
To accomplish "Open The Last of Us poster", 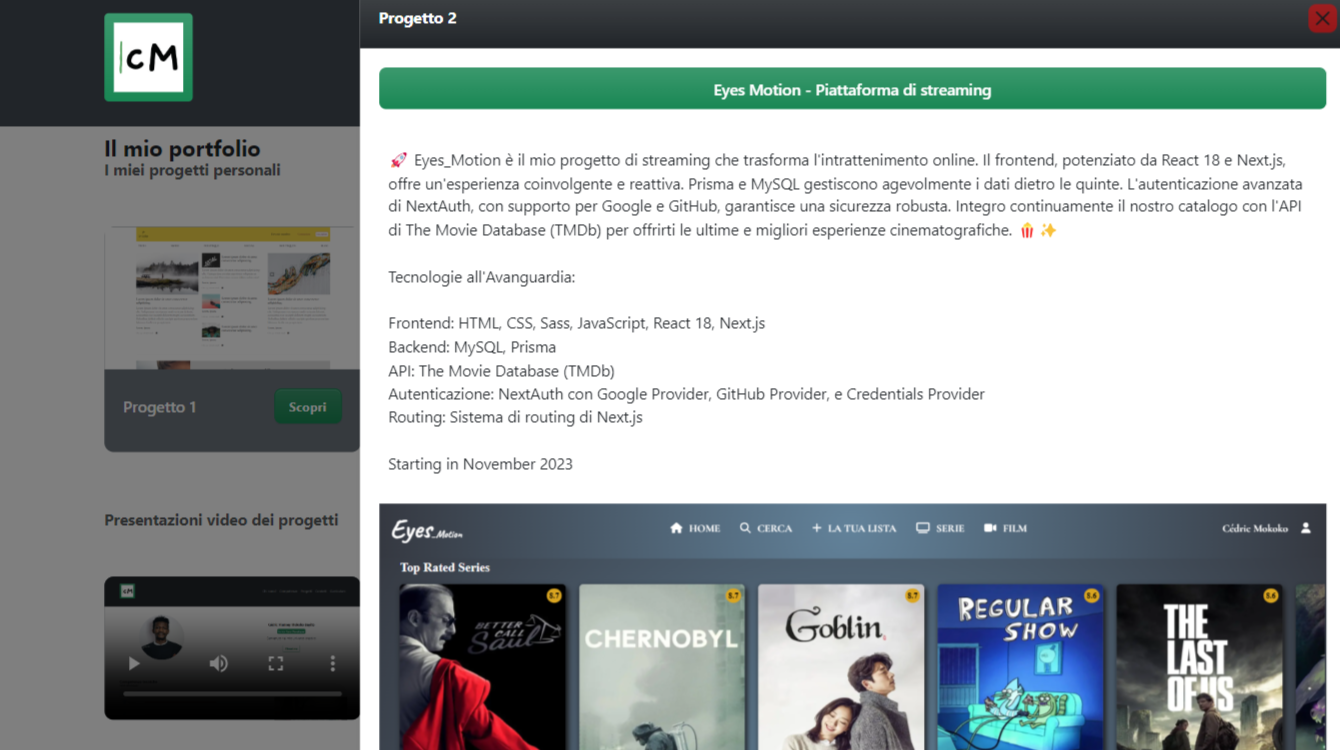I will pos(1199,667).
